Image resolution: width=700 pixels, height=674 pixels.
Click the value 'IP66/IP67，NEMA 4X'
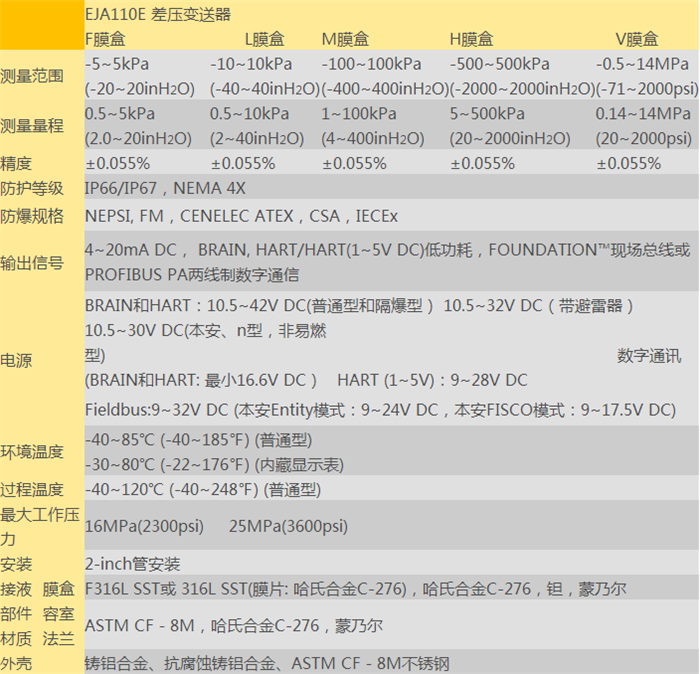coord(165,188)
